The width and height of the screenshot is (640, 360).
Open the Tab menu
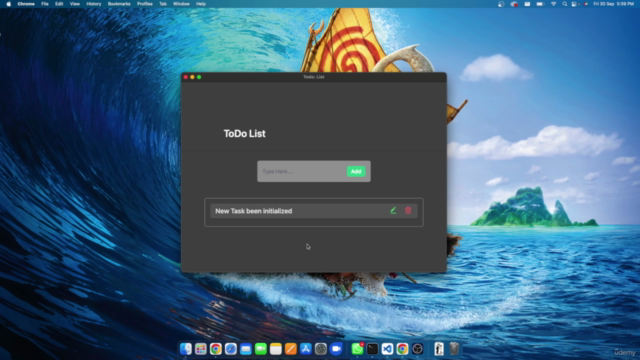pos(163,4)
